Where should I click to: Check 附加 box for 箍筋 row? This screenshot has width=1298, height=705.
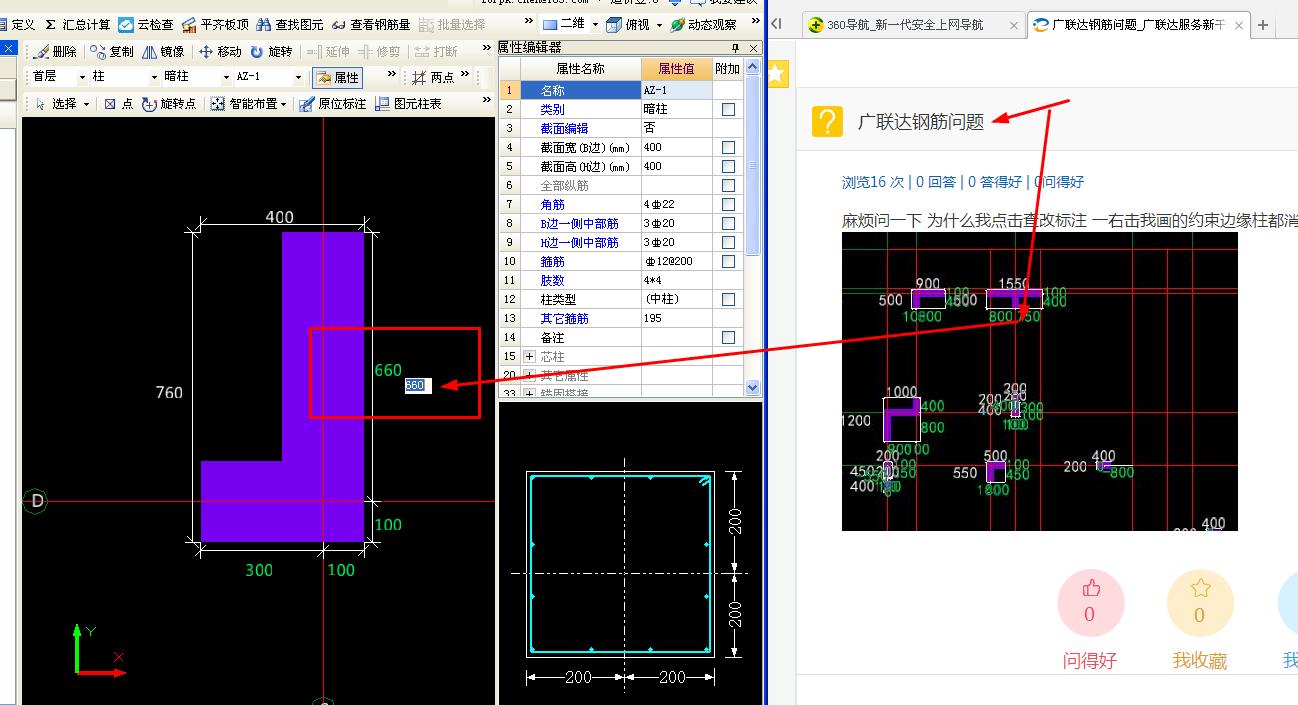tap(728, 261)
